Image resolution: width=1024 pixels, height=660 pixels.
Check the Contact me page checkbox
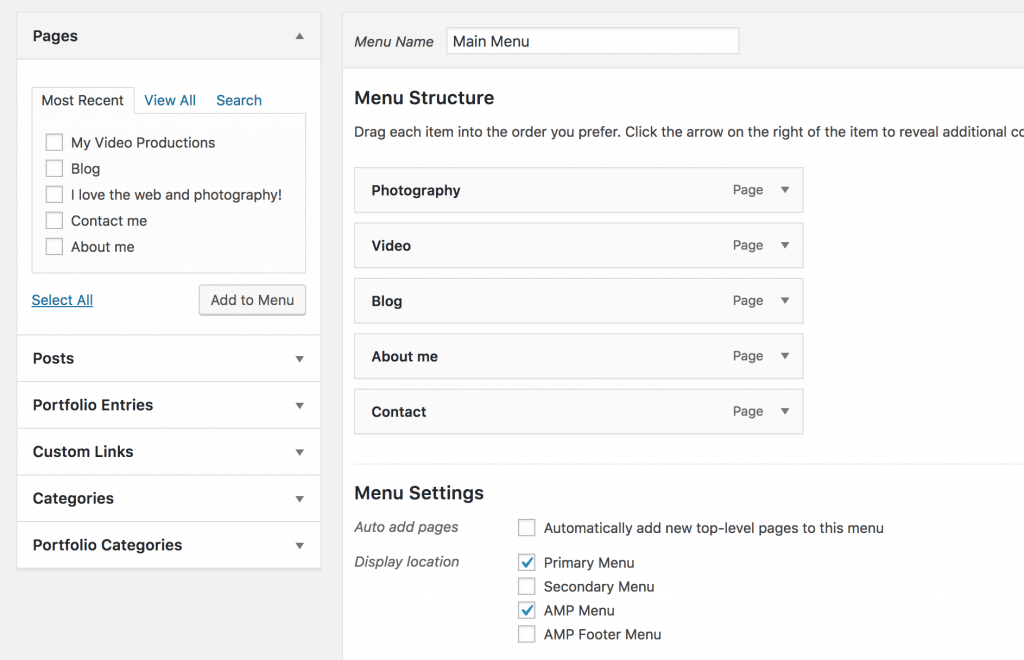(x=54, y=221)
